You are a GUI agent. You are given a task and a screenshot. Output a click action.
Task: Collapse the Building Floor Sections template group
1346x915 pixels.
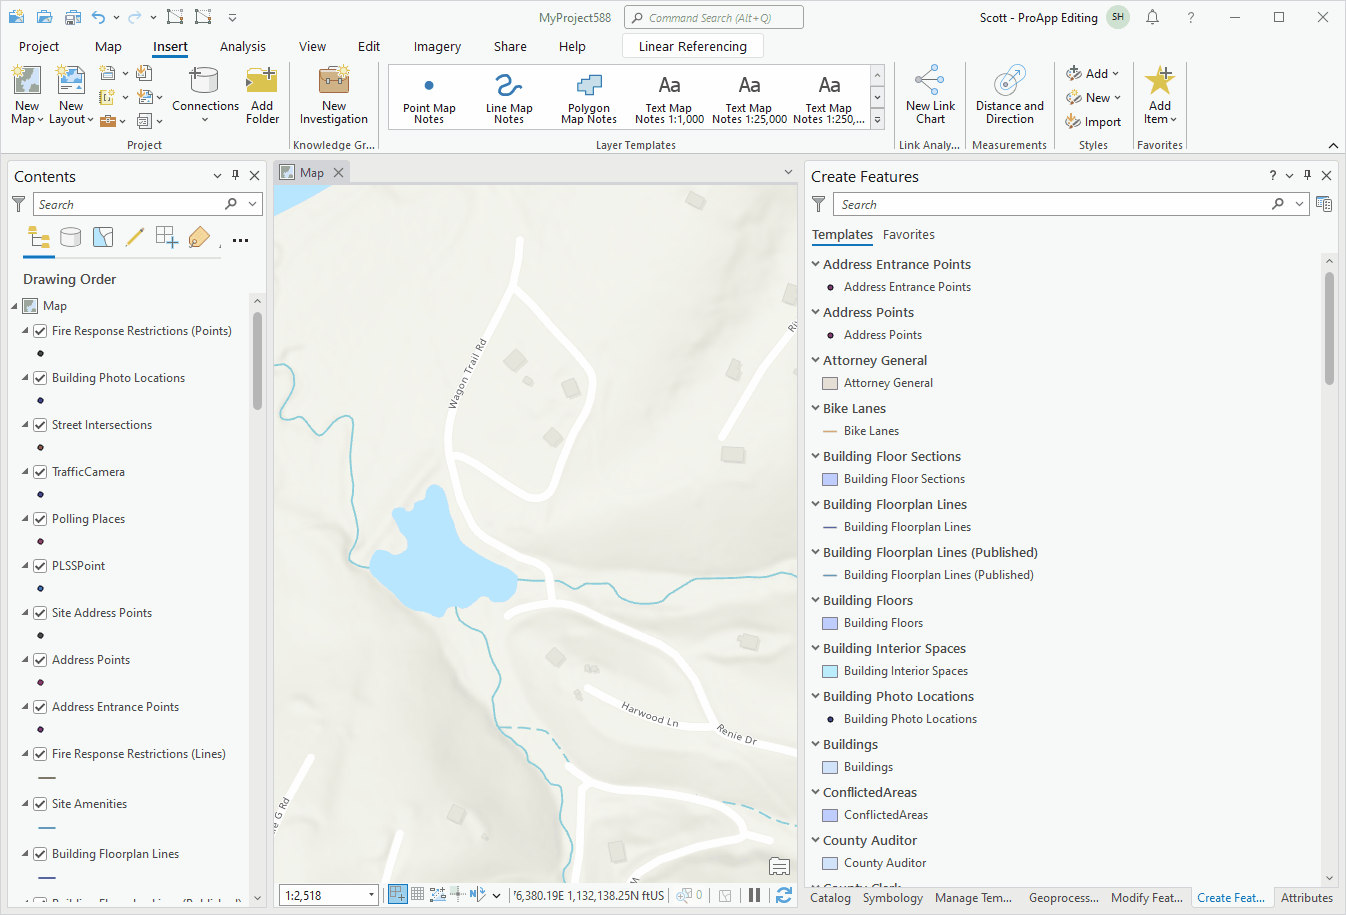coord(815,456)
